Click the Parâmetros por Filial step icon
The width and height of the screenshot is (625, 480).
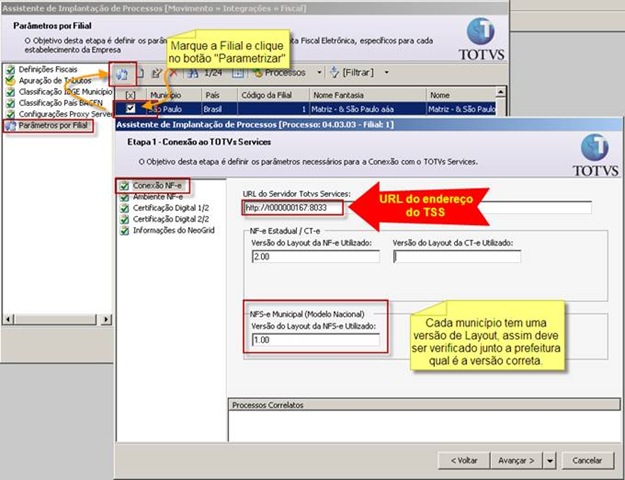click(x=10, y=126)
